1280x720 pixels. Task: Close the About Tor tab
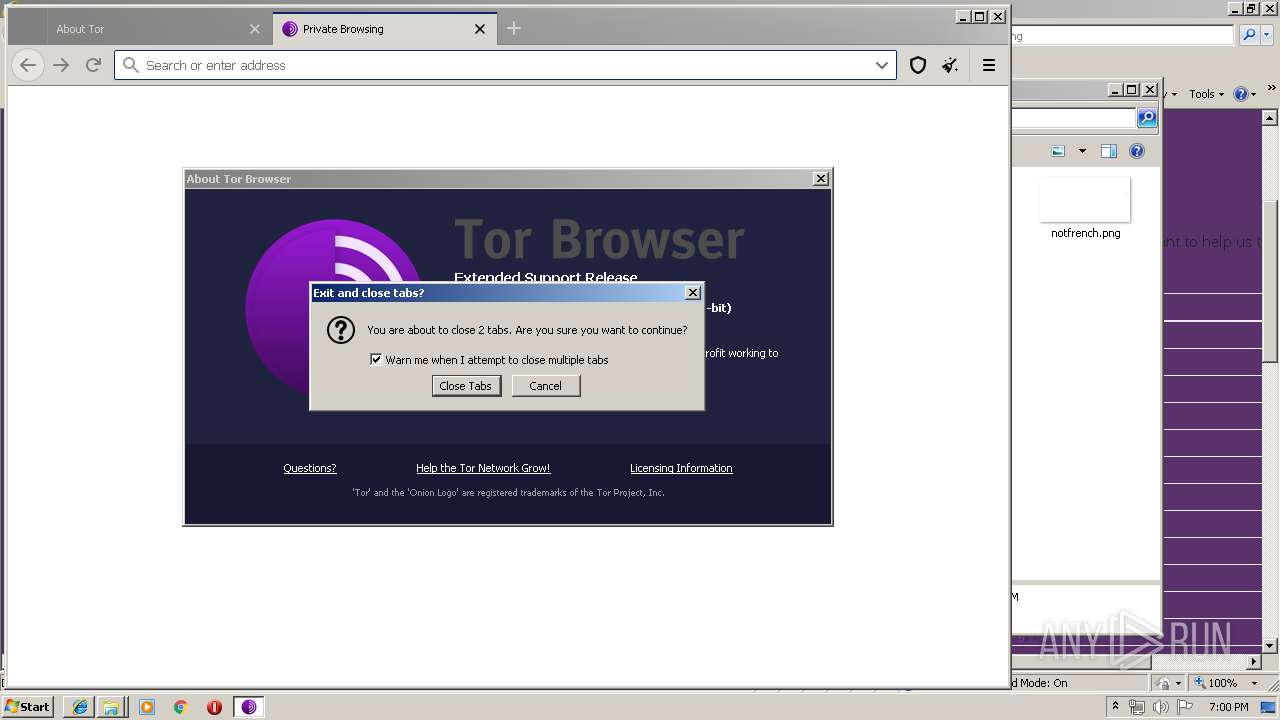pos(254,29)
